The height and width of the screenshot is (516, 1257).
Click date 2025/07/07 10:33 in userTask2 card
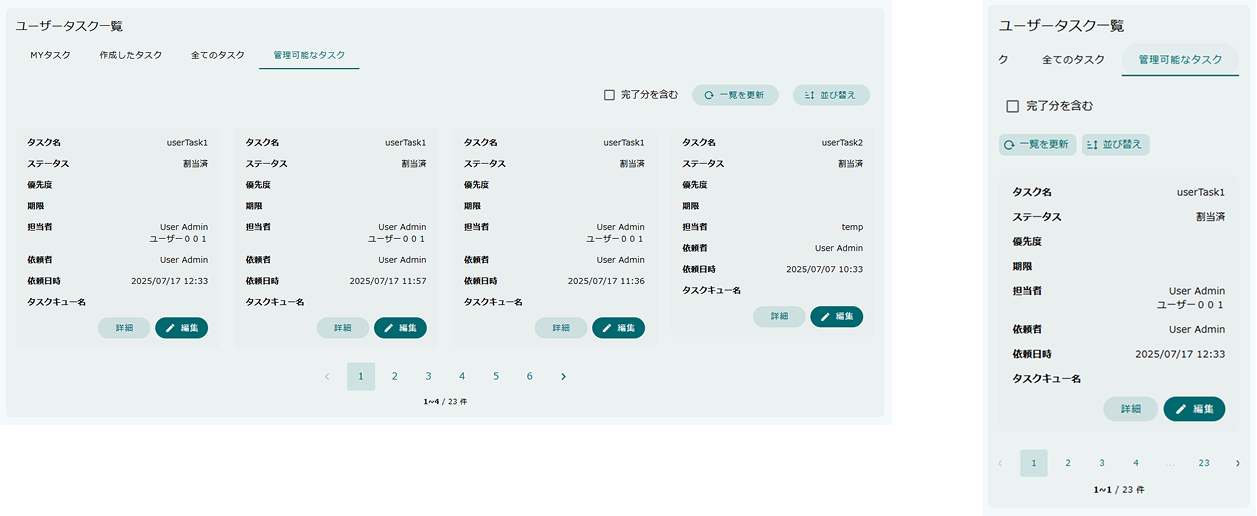824,269
